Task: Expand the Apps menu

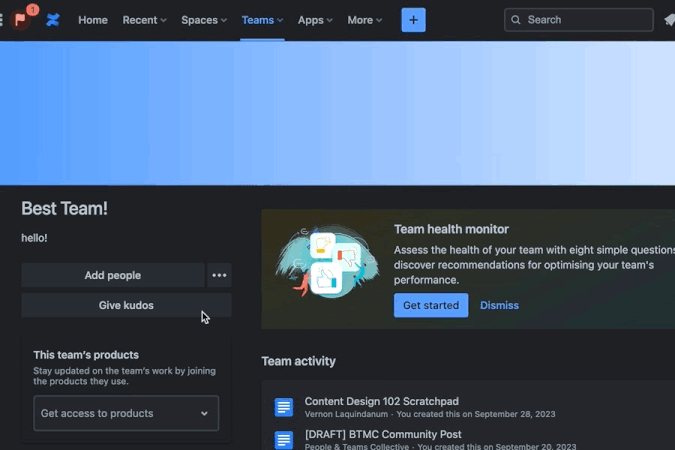Action: click(x=315, y=20)
